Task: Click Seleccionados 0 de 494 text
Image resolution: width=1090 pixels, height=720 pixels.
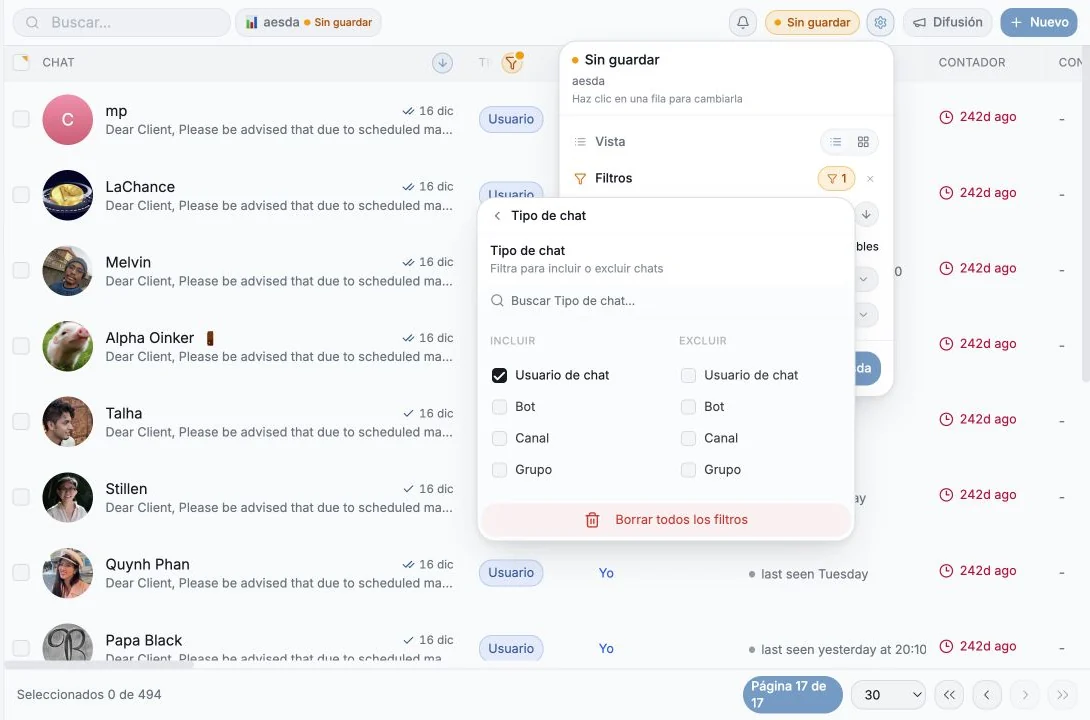Action: [x=89, y=694]
